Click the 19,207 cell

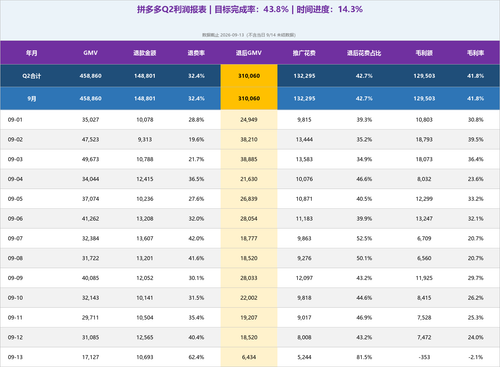click(249, 318)
